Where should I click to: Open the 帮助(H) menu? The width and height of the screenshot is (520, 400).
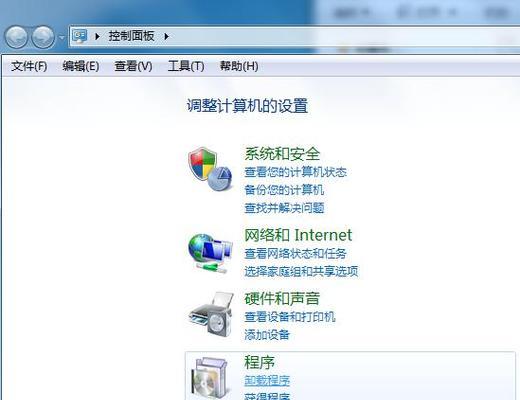[x=239, y=66]
